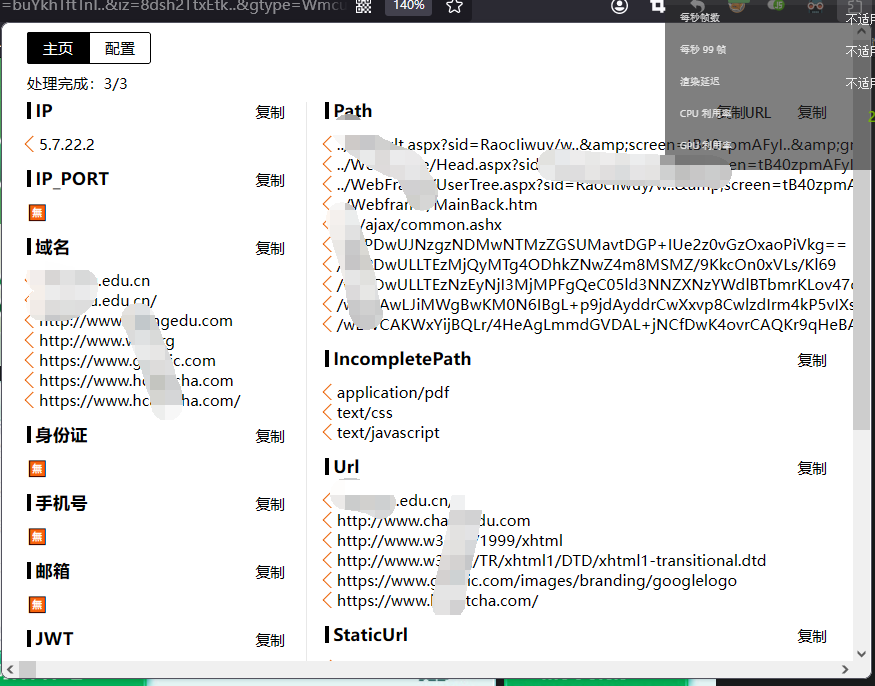
Task: Open the account profile icon in browser toolbar
Action: point(619,6)
